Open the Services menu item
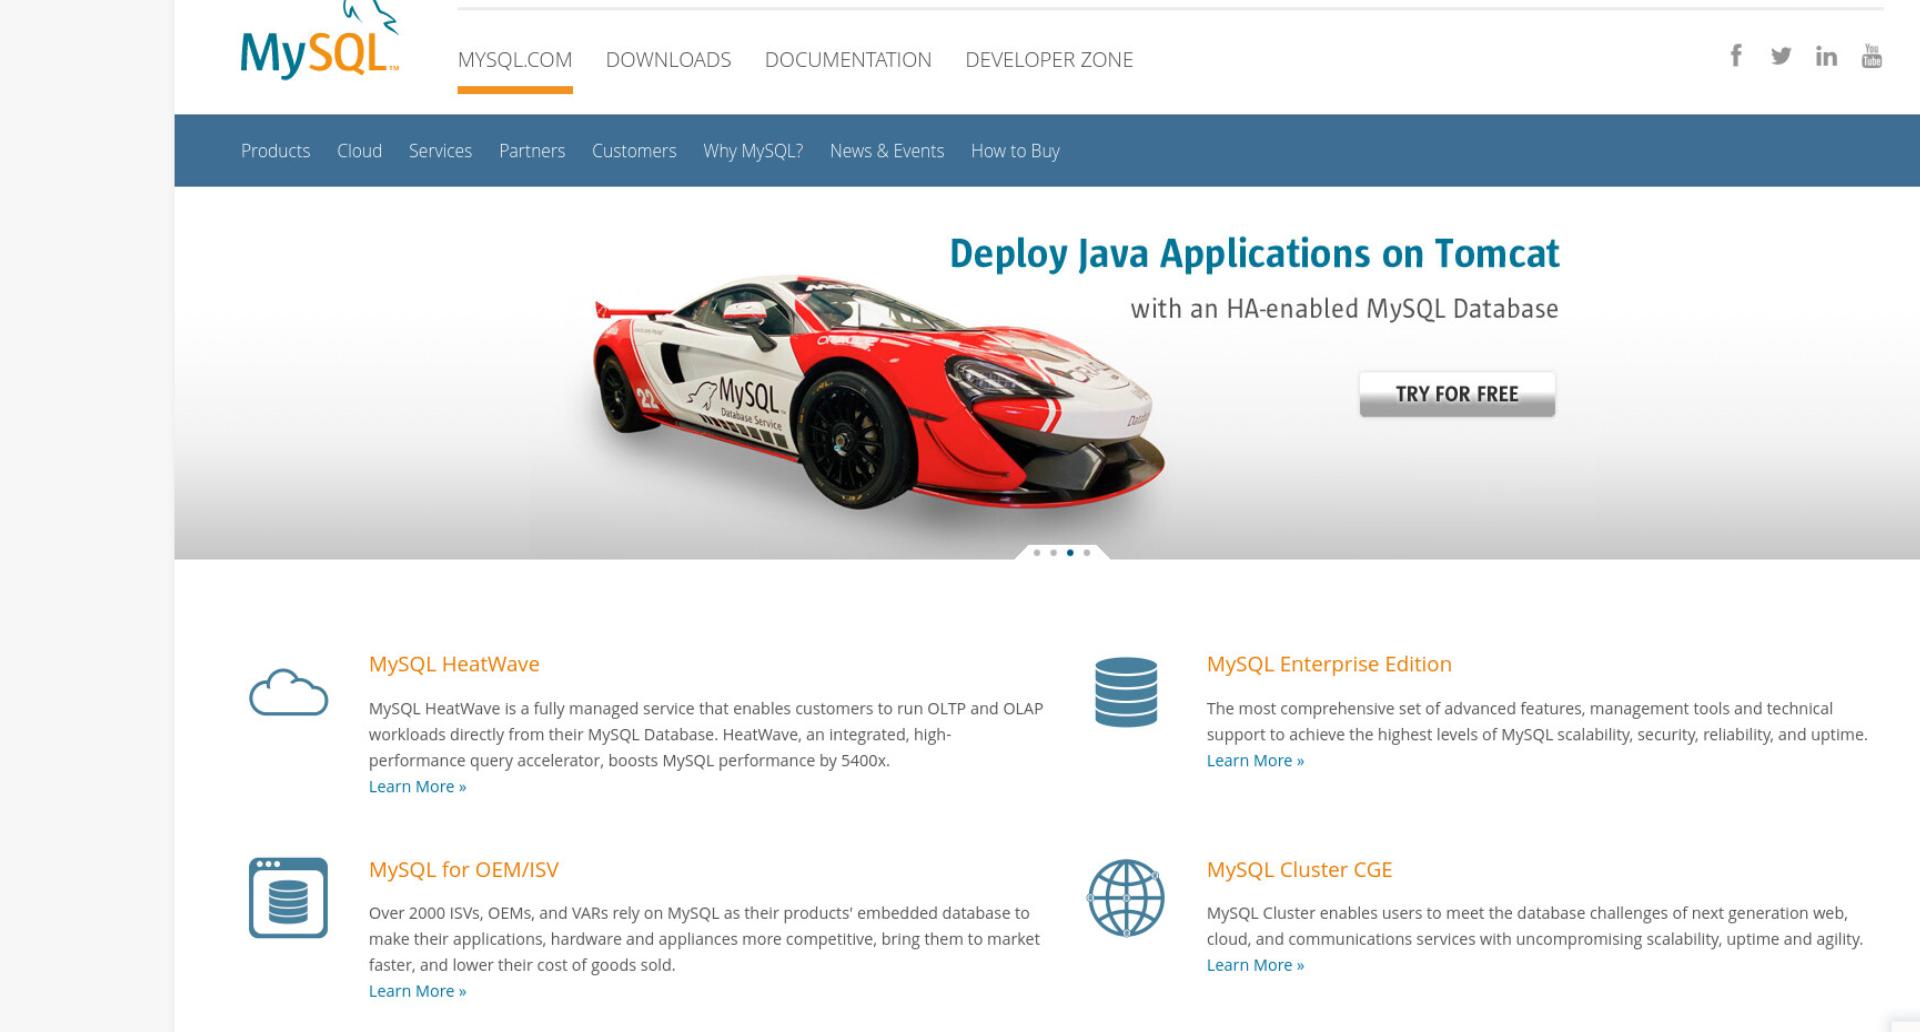Image resolution: width=1920 pixels, height=1032 pixels. coord(440,151)
